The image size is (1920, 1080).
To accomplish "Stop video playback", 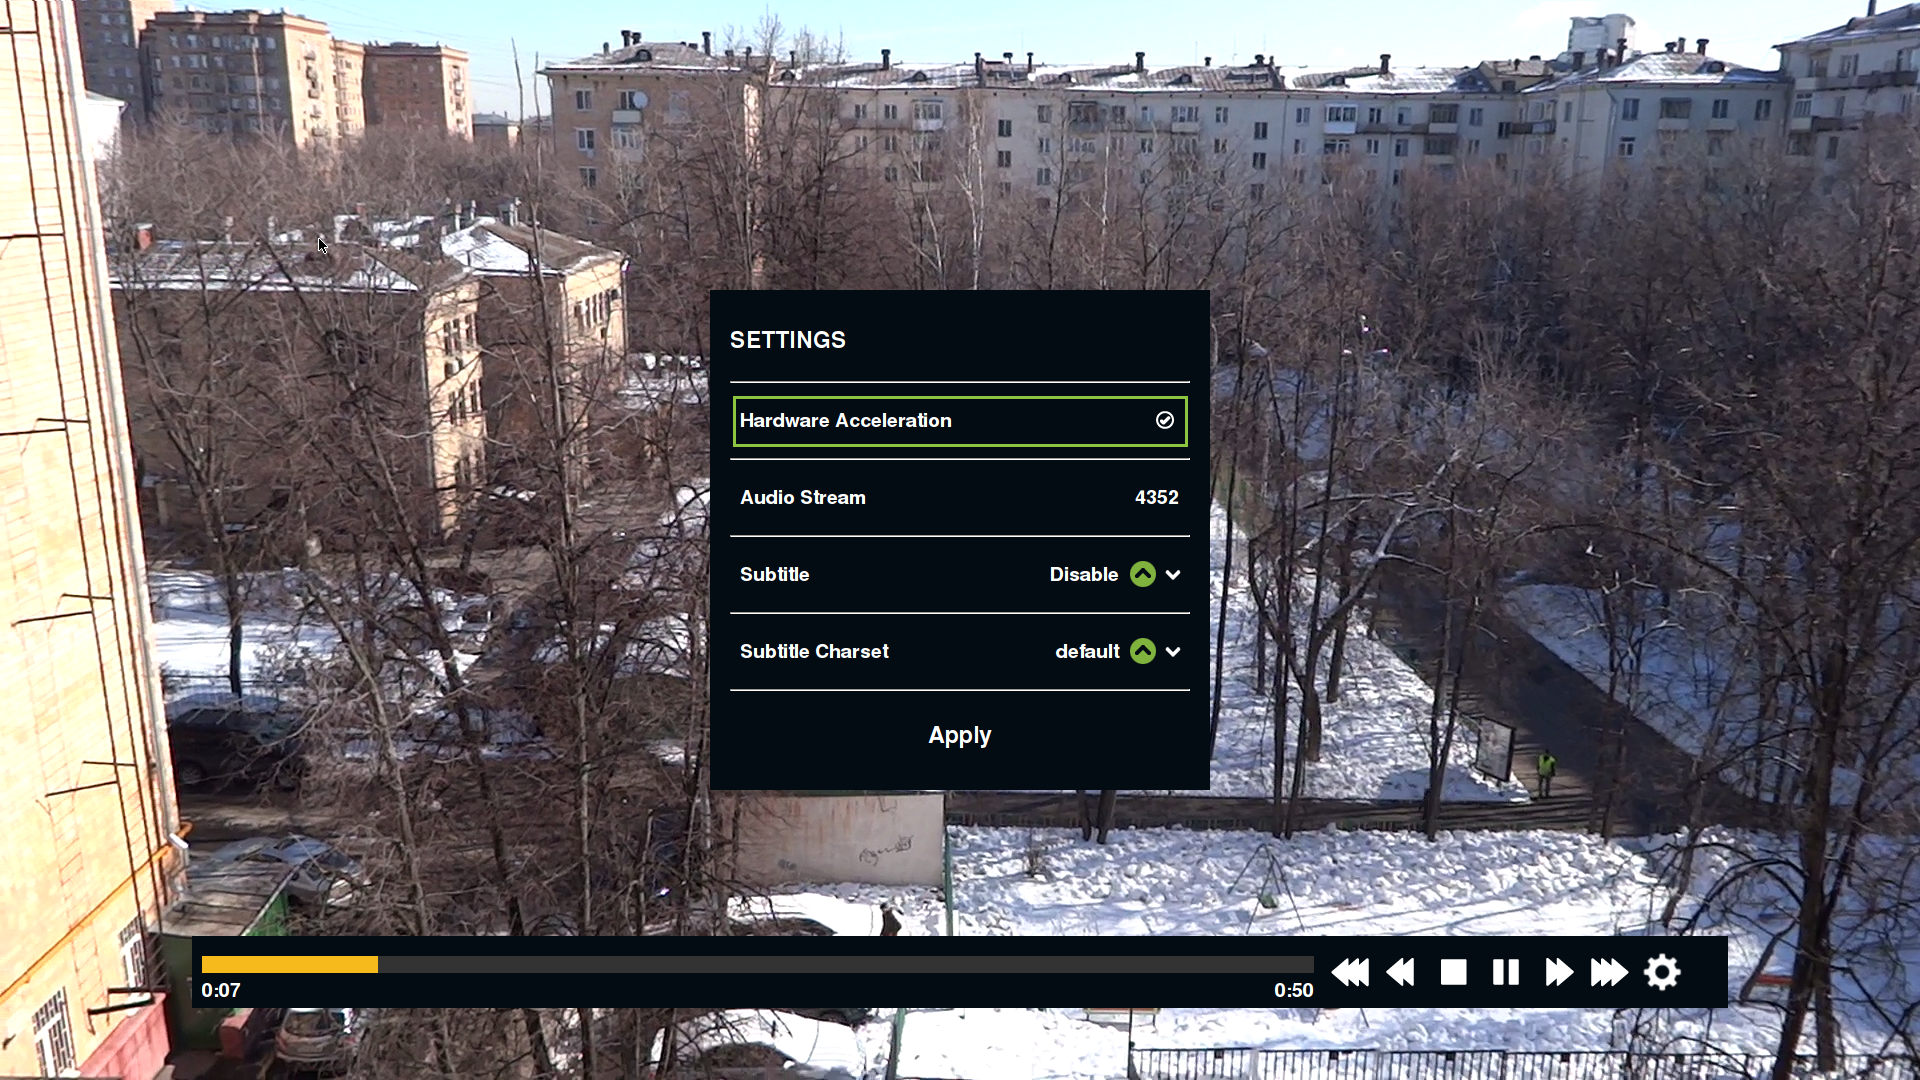I will [1453, 972].
